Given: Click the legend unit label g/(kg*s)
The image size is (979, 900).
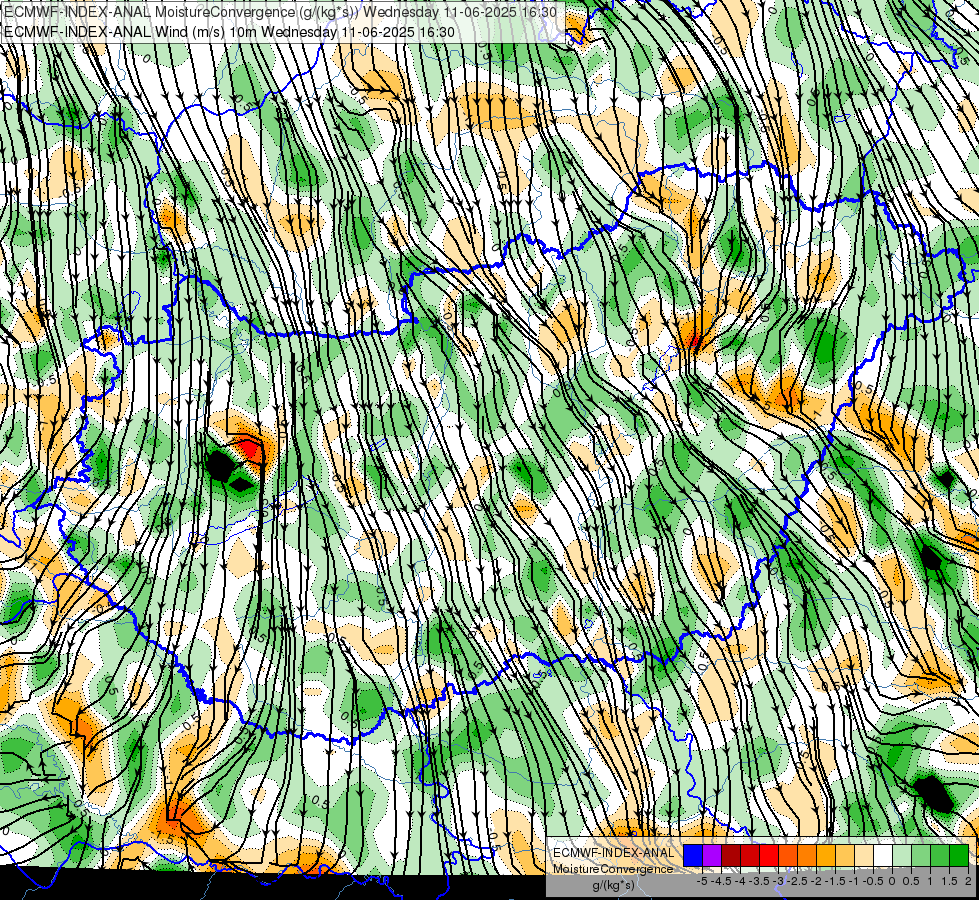Looking at the screenshot, I should pyautogui.click(x=613, y=886).
